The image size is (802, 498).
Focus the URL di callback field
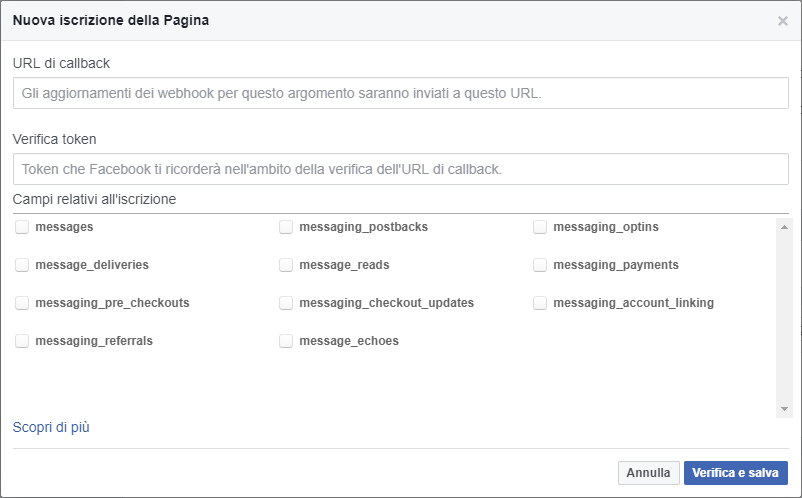pos(400,93)
